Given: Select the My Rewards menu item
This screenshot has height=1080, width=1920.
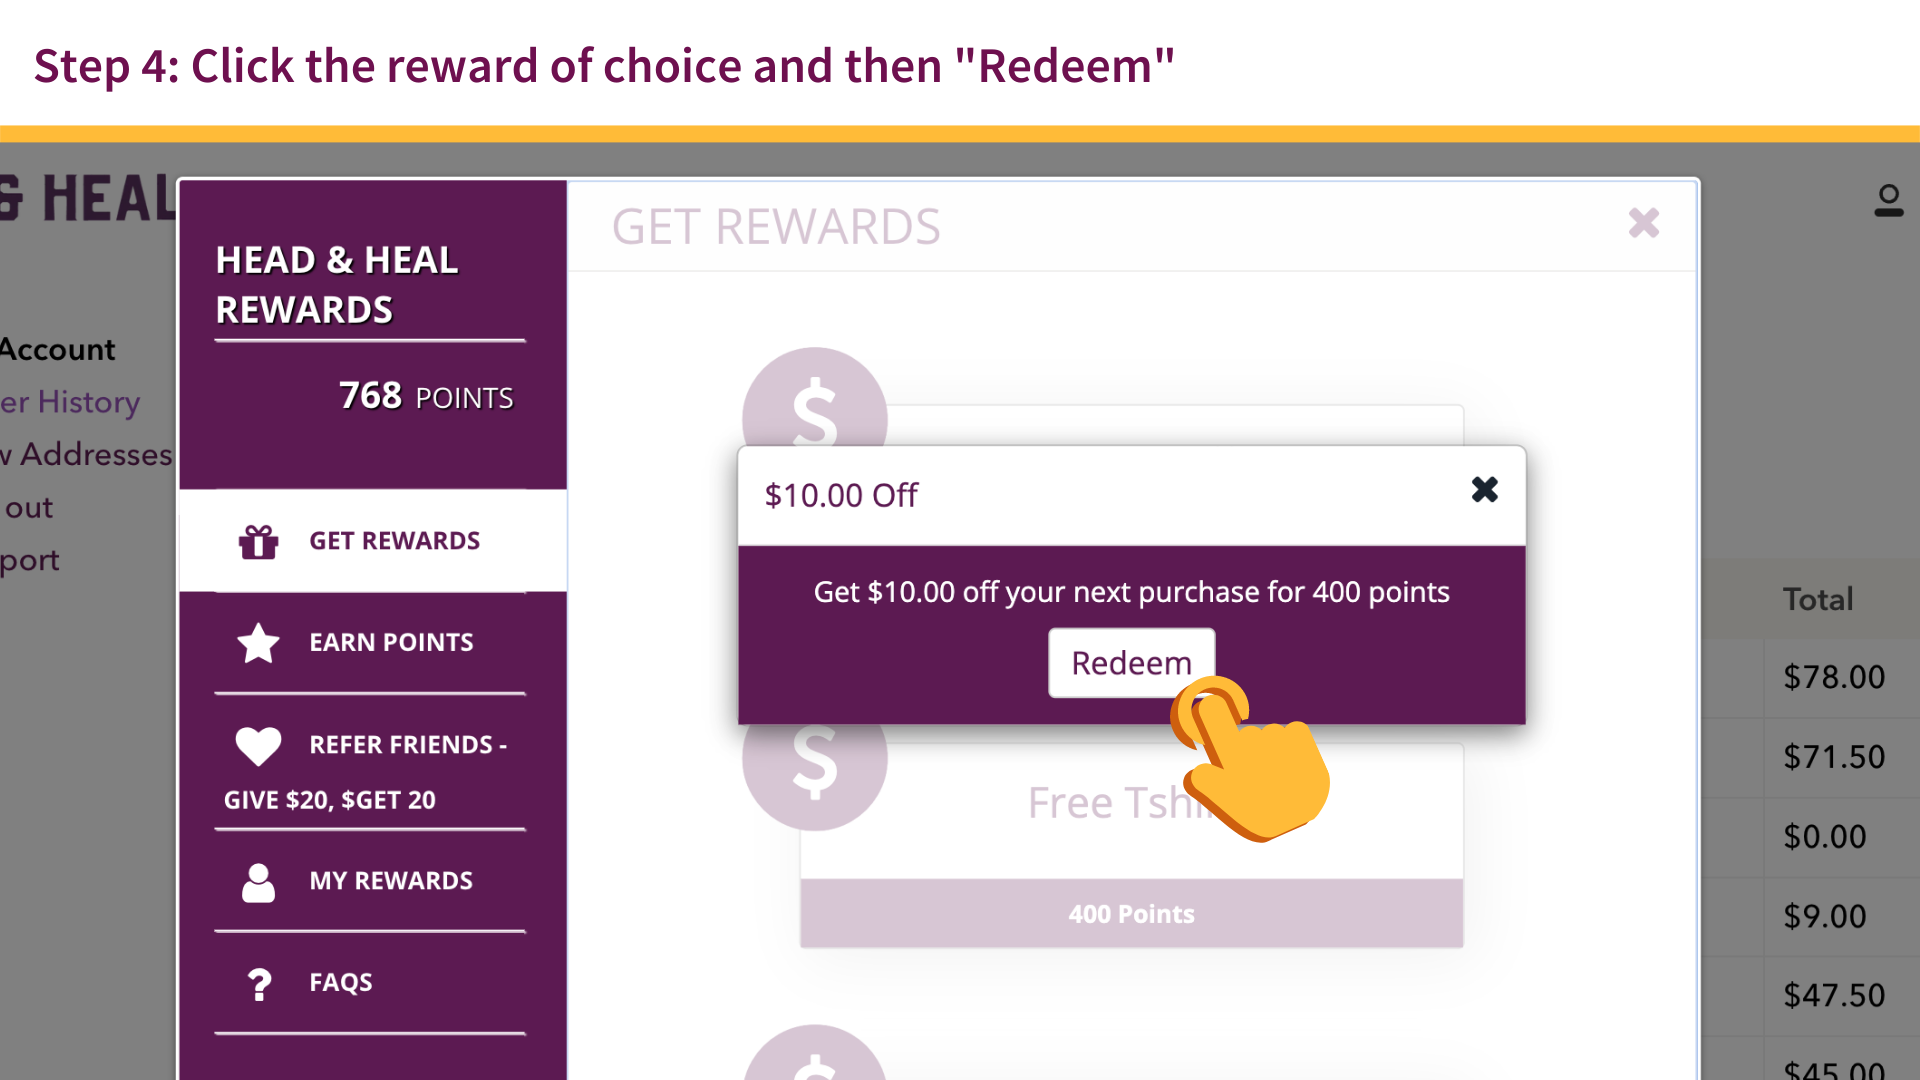Looking at the screenshot, I should tap(391, 881).
